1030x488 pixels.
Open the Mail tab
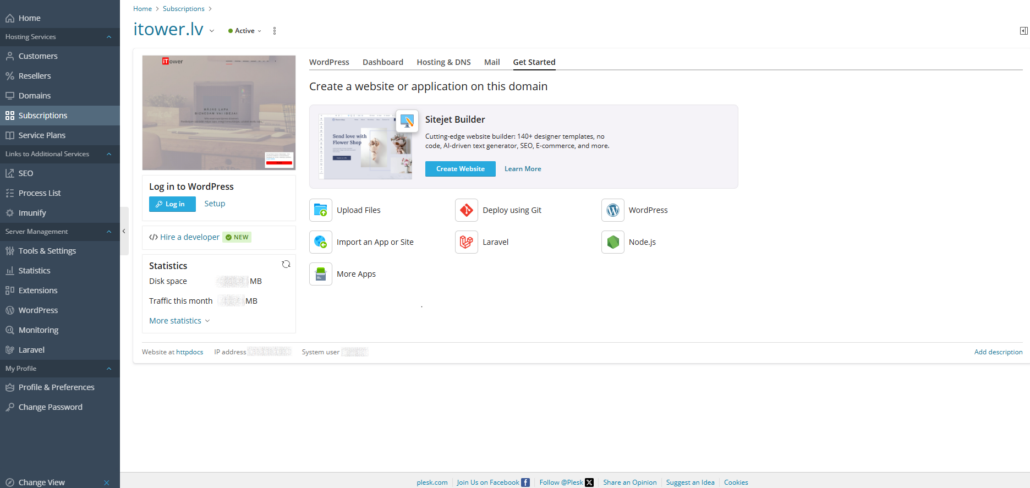[x=492, y=62]
